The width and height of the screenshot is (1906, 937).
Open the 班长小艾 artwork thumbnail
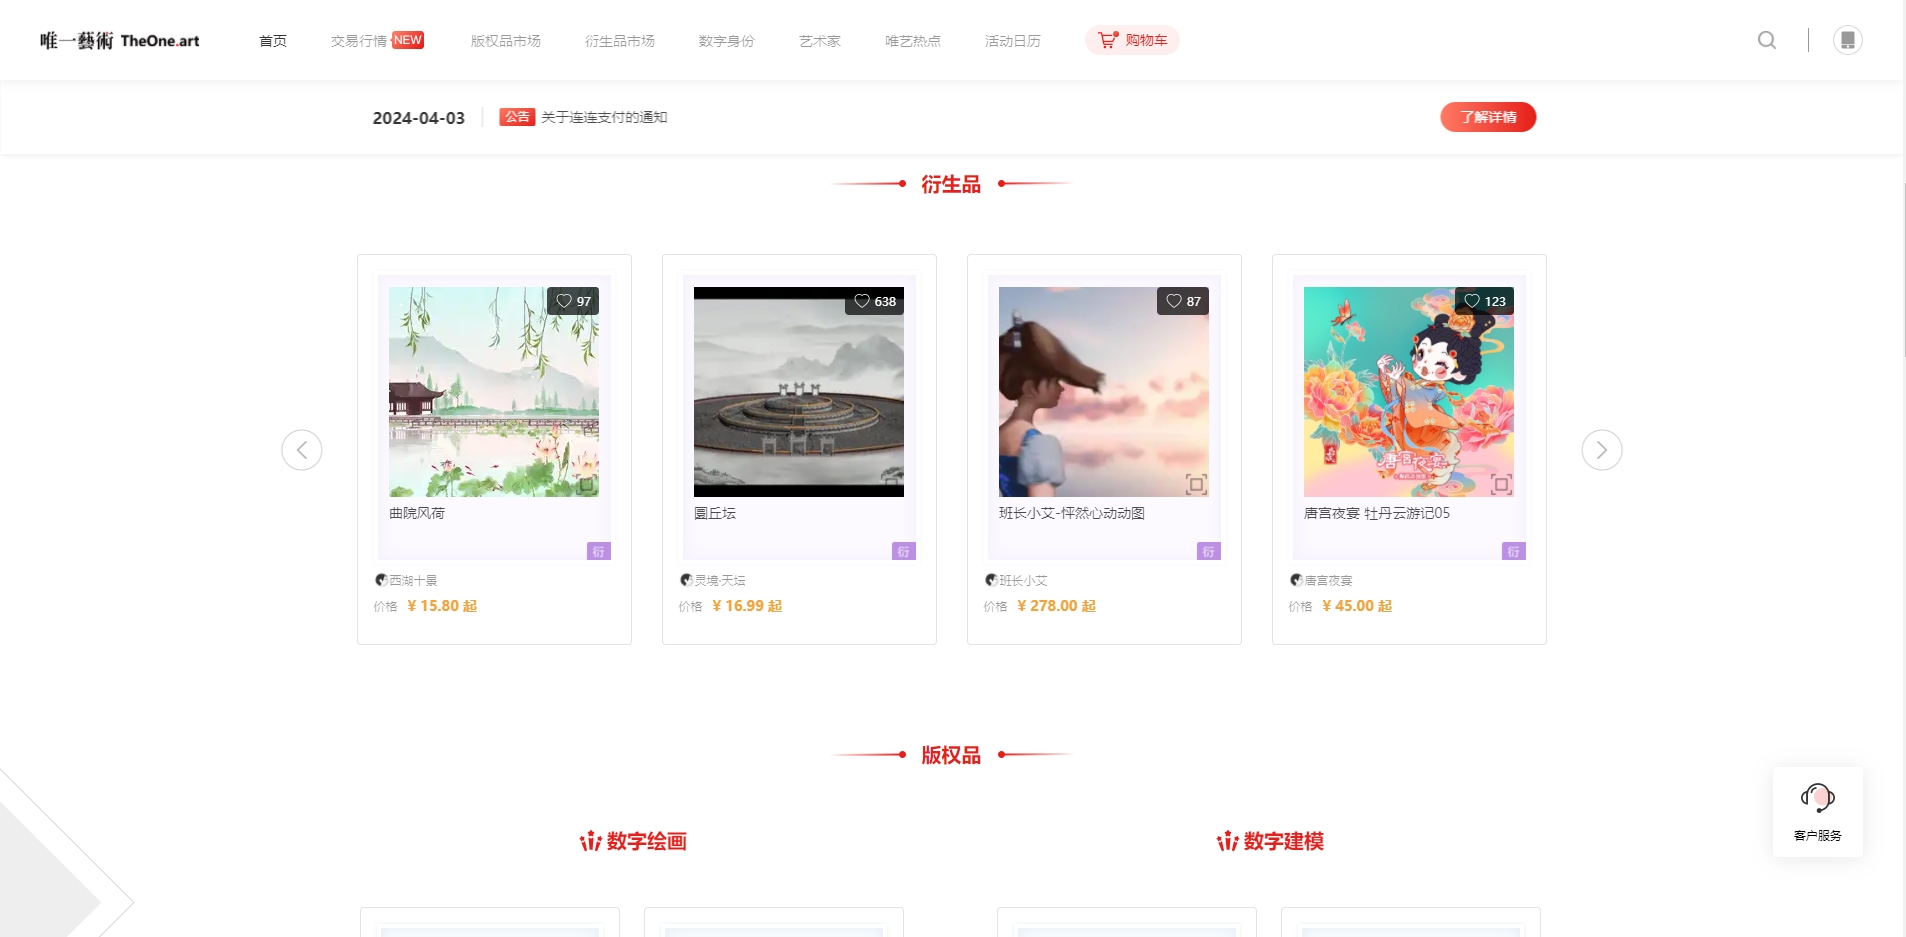(x=1104, y=392)
